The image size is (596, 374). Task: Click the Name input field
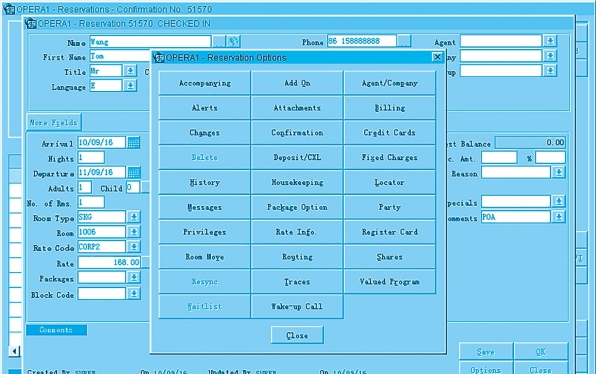[151, 41]
